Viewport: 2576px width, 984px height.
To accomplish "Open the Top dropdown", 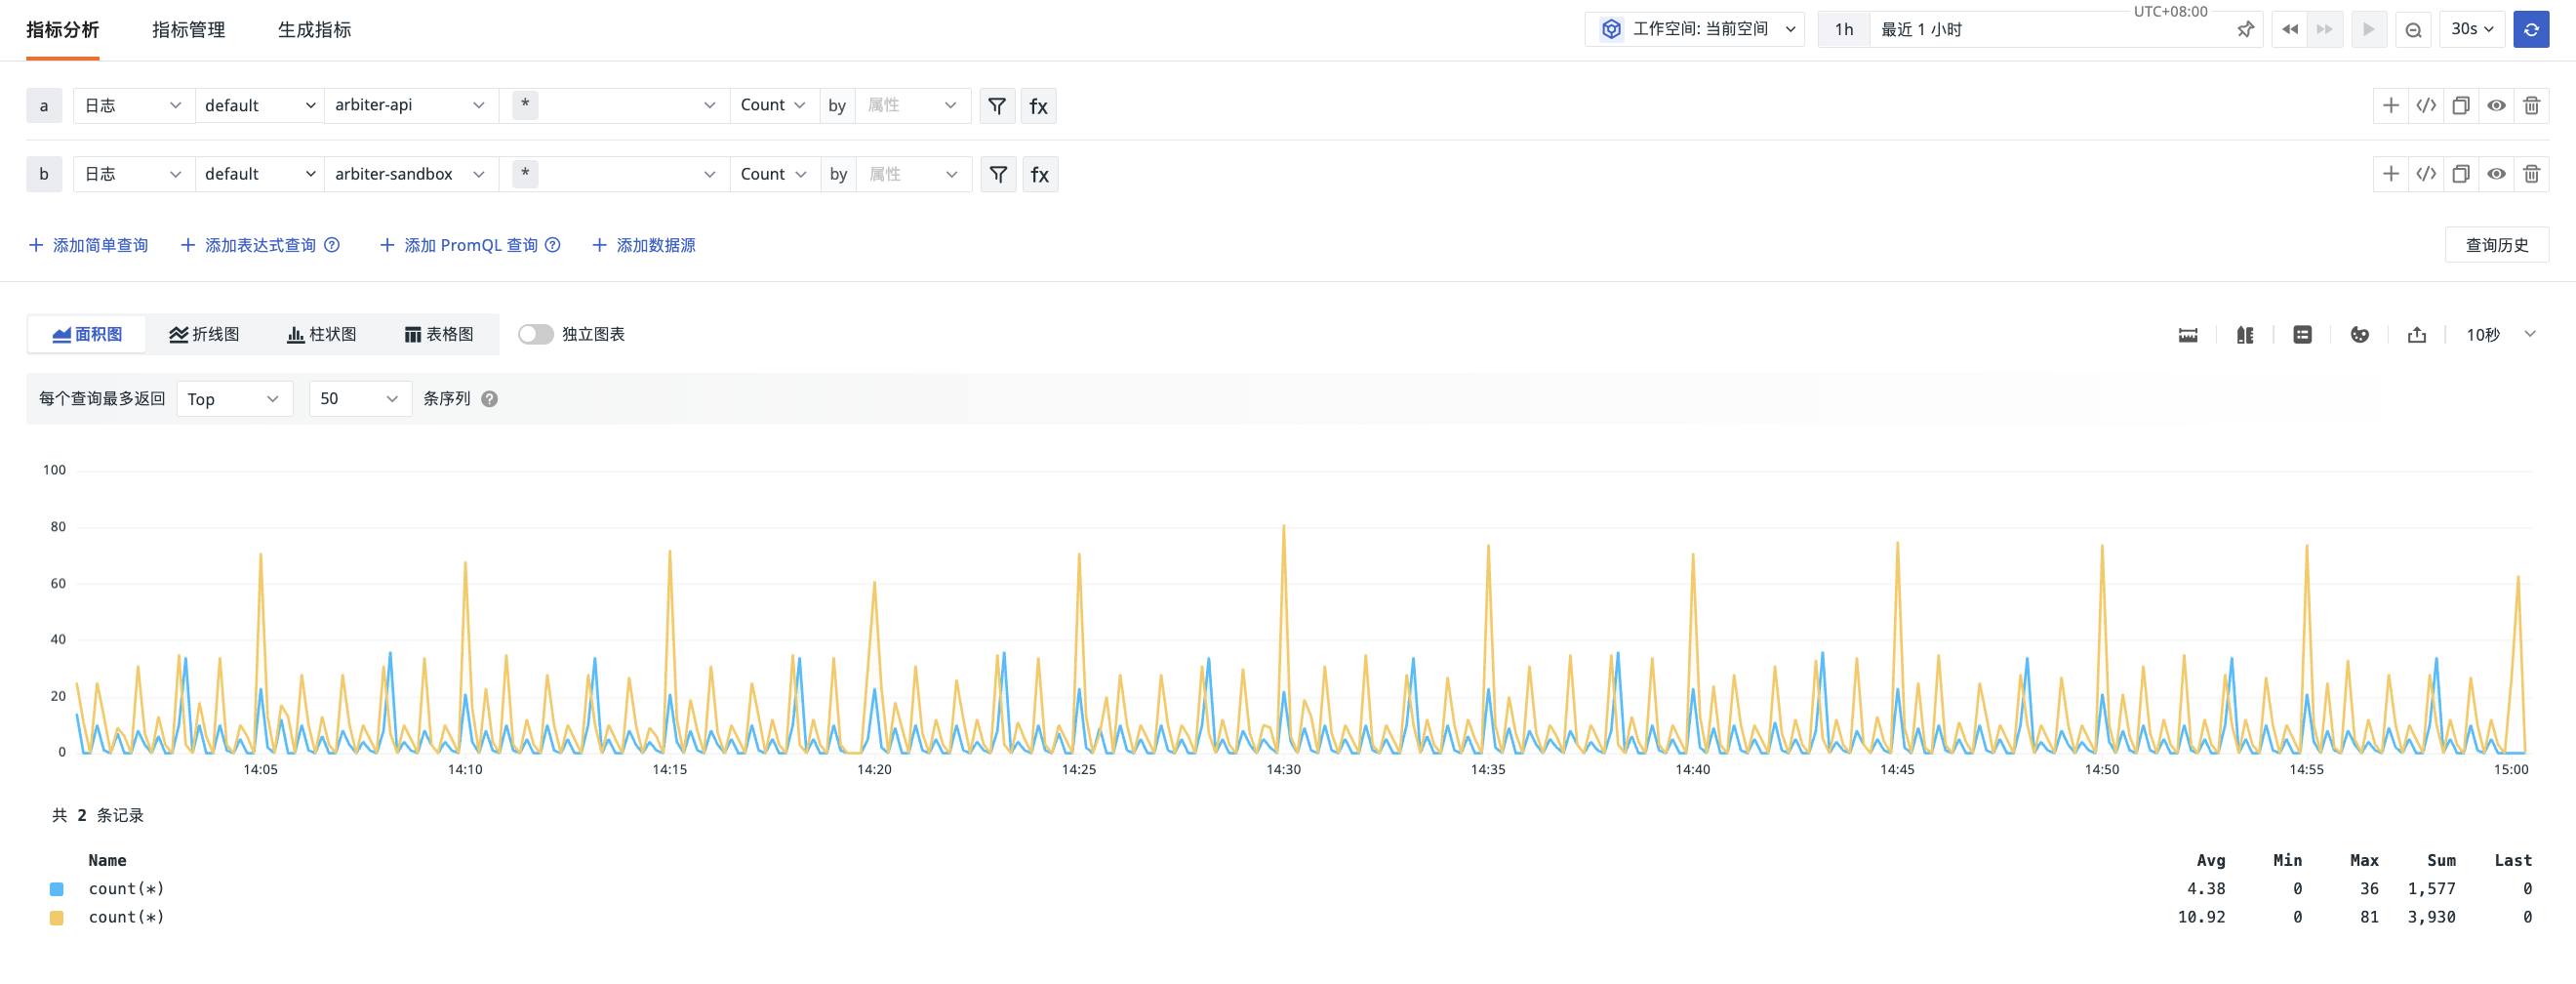I will point(234,399).
